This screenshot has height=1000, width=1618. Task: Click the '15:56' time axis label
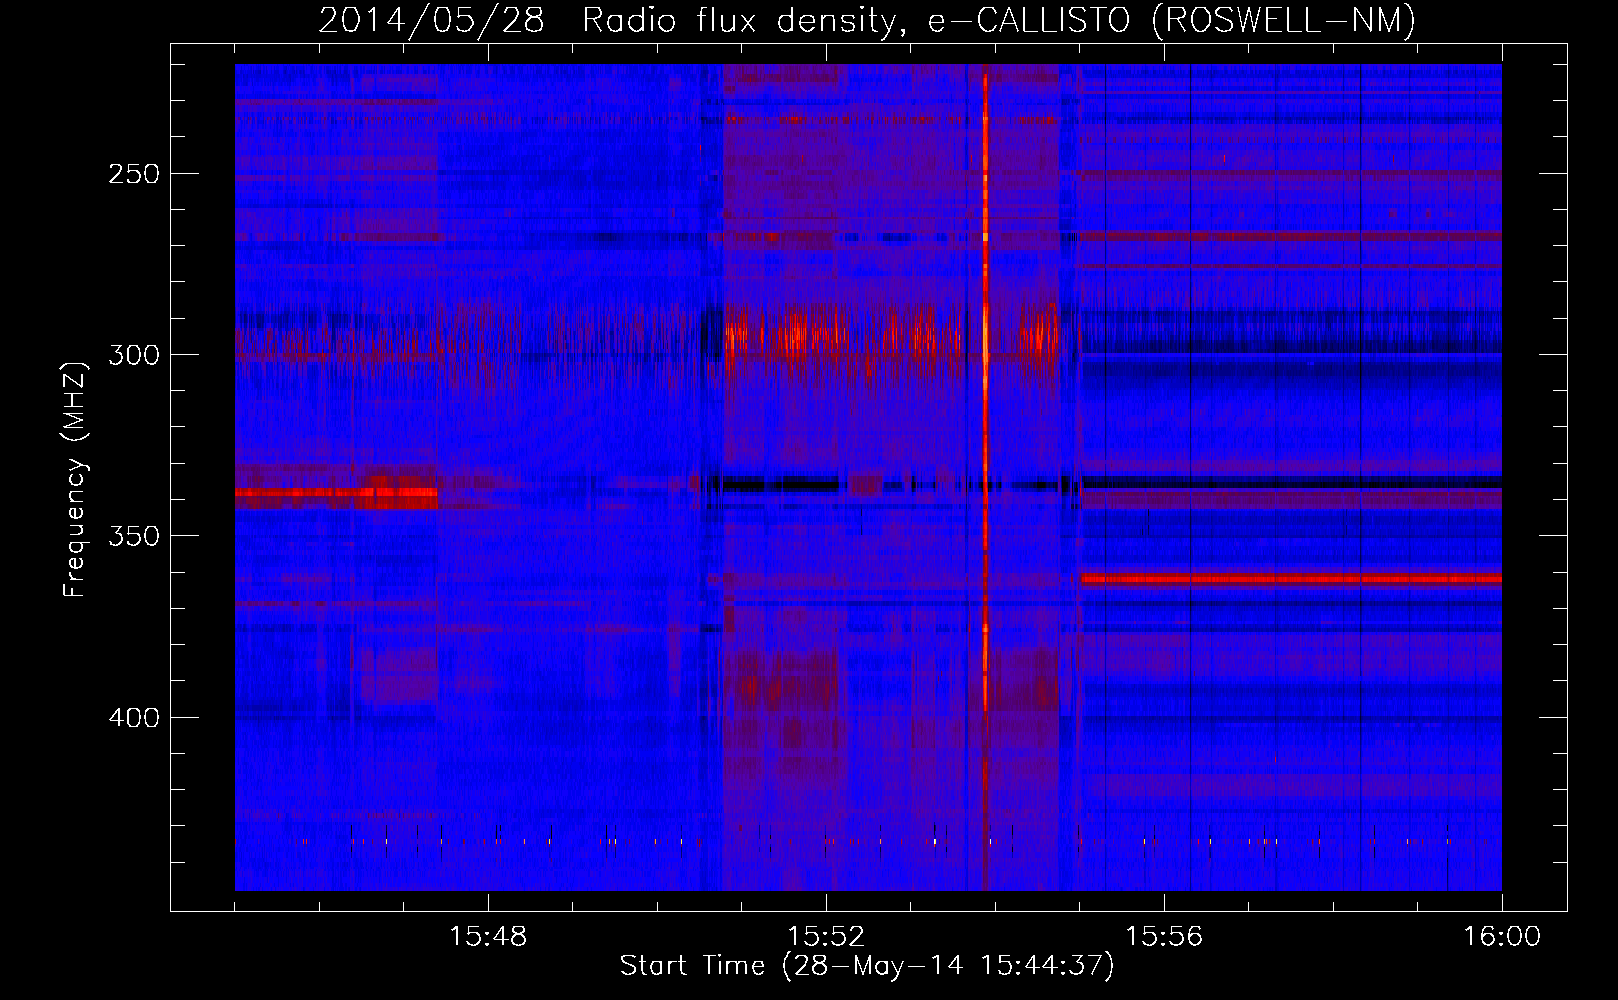[1164, 937]
